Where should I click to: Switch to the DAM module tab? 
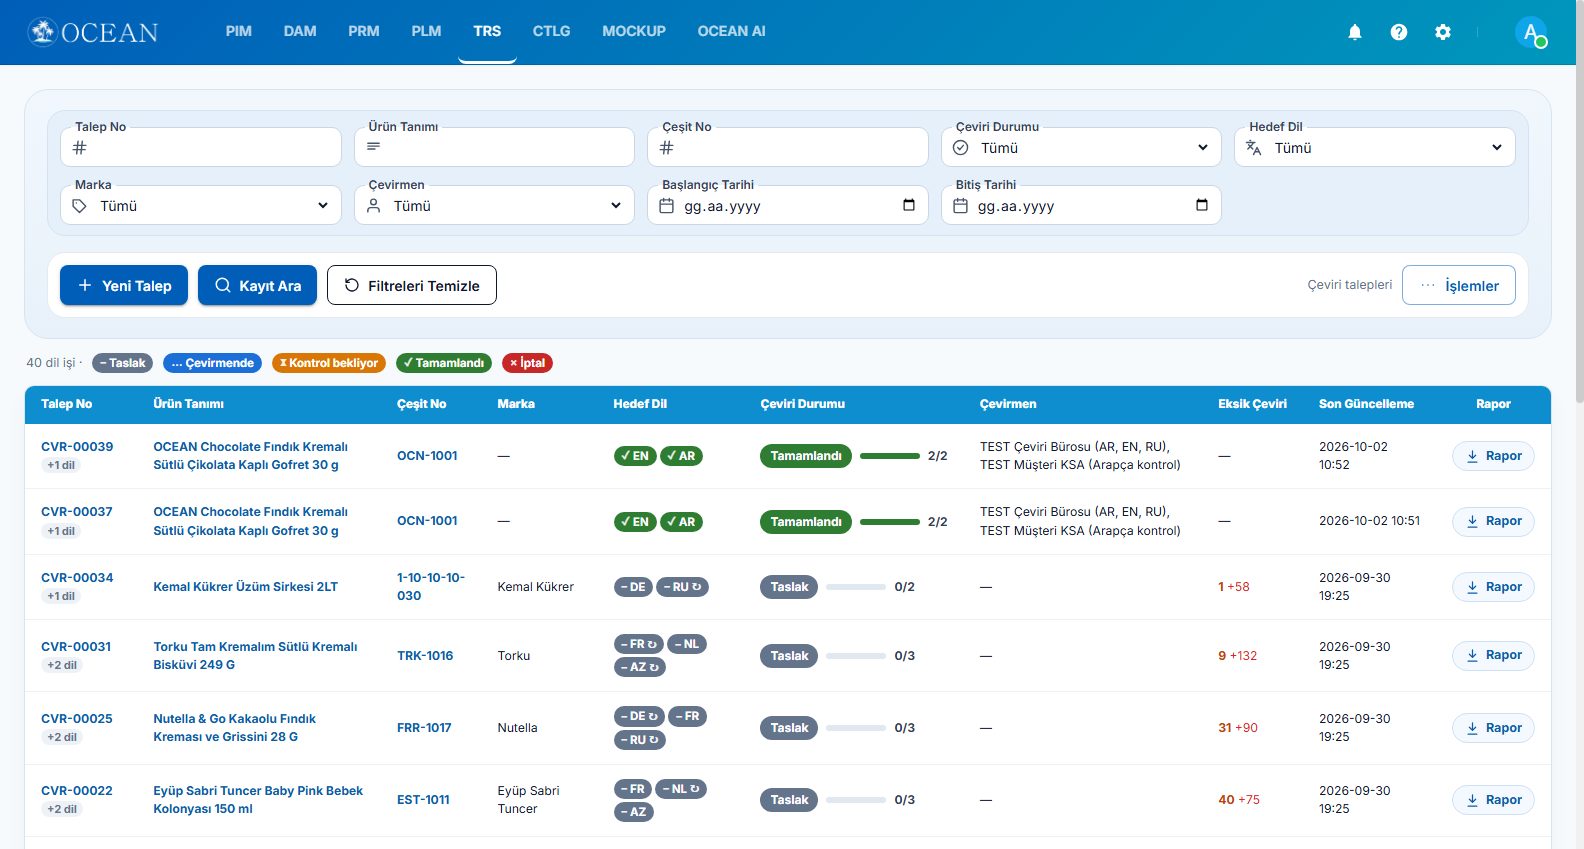[x=300, y=31]
